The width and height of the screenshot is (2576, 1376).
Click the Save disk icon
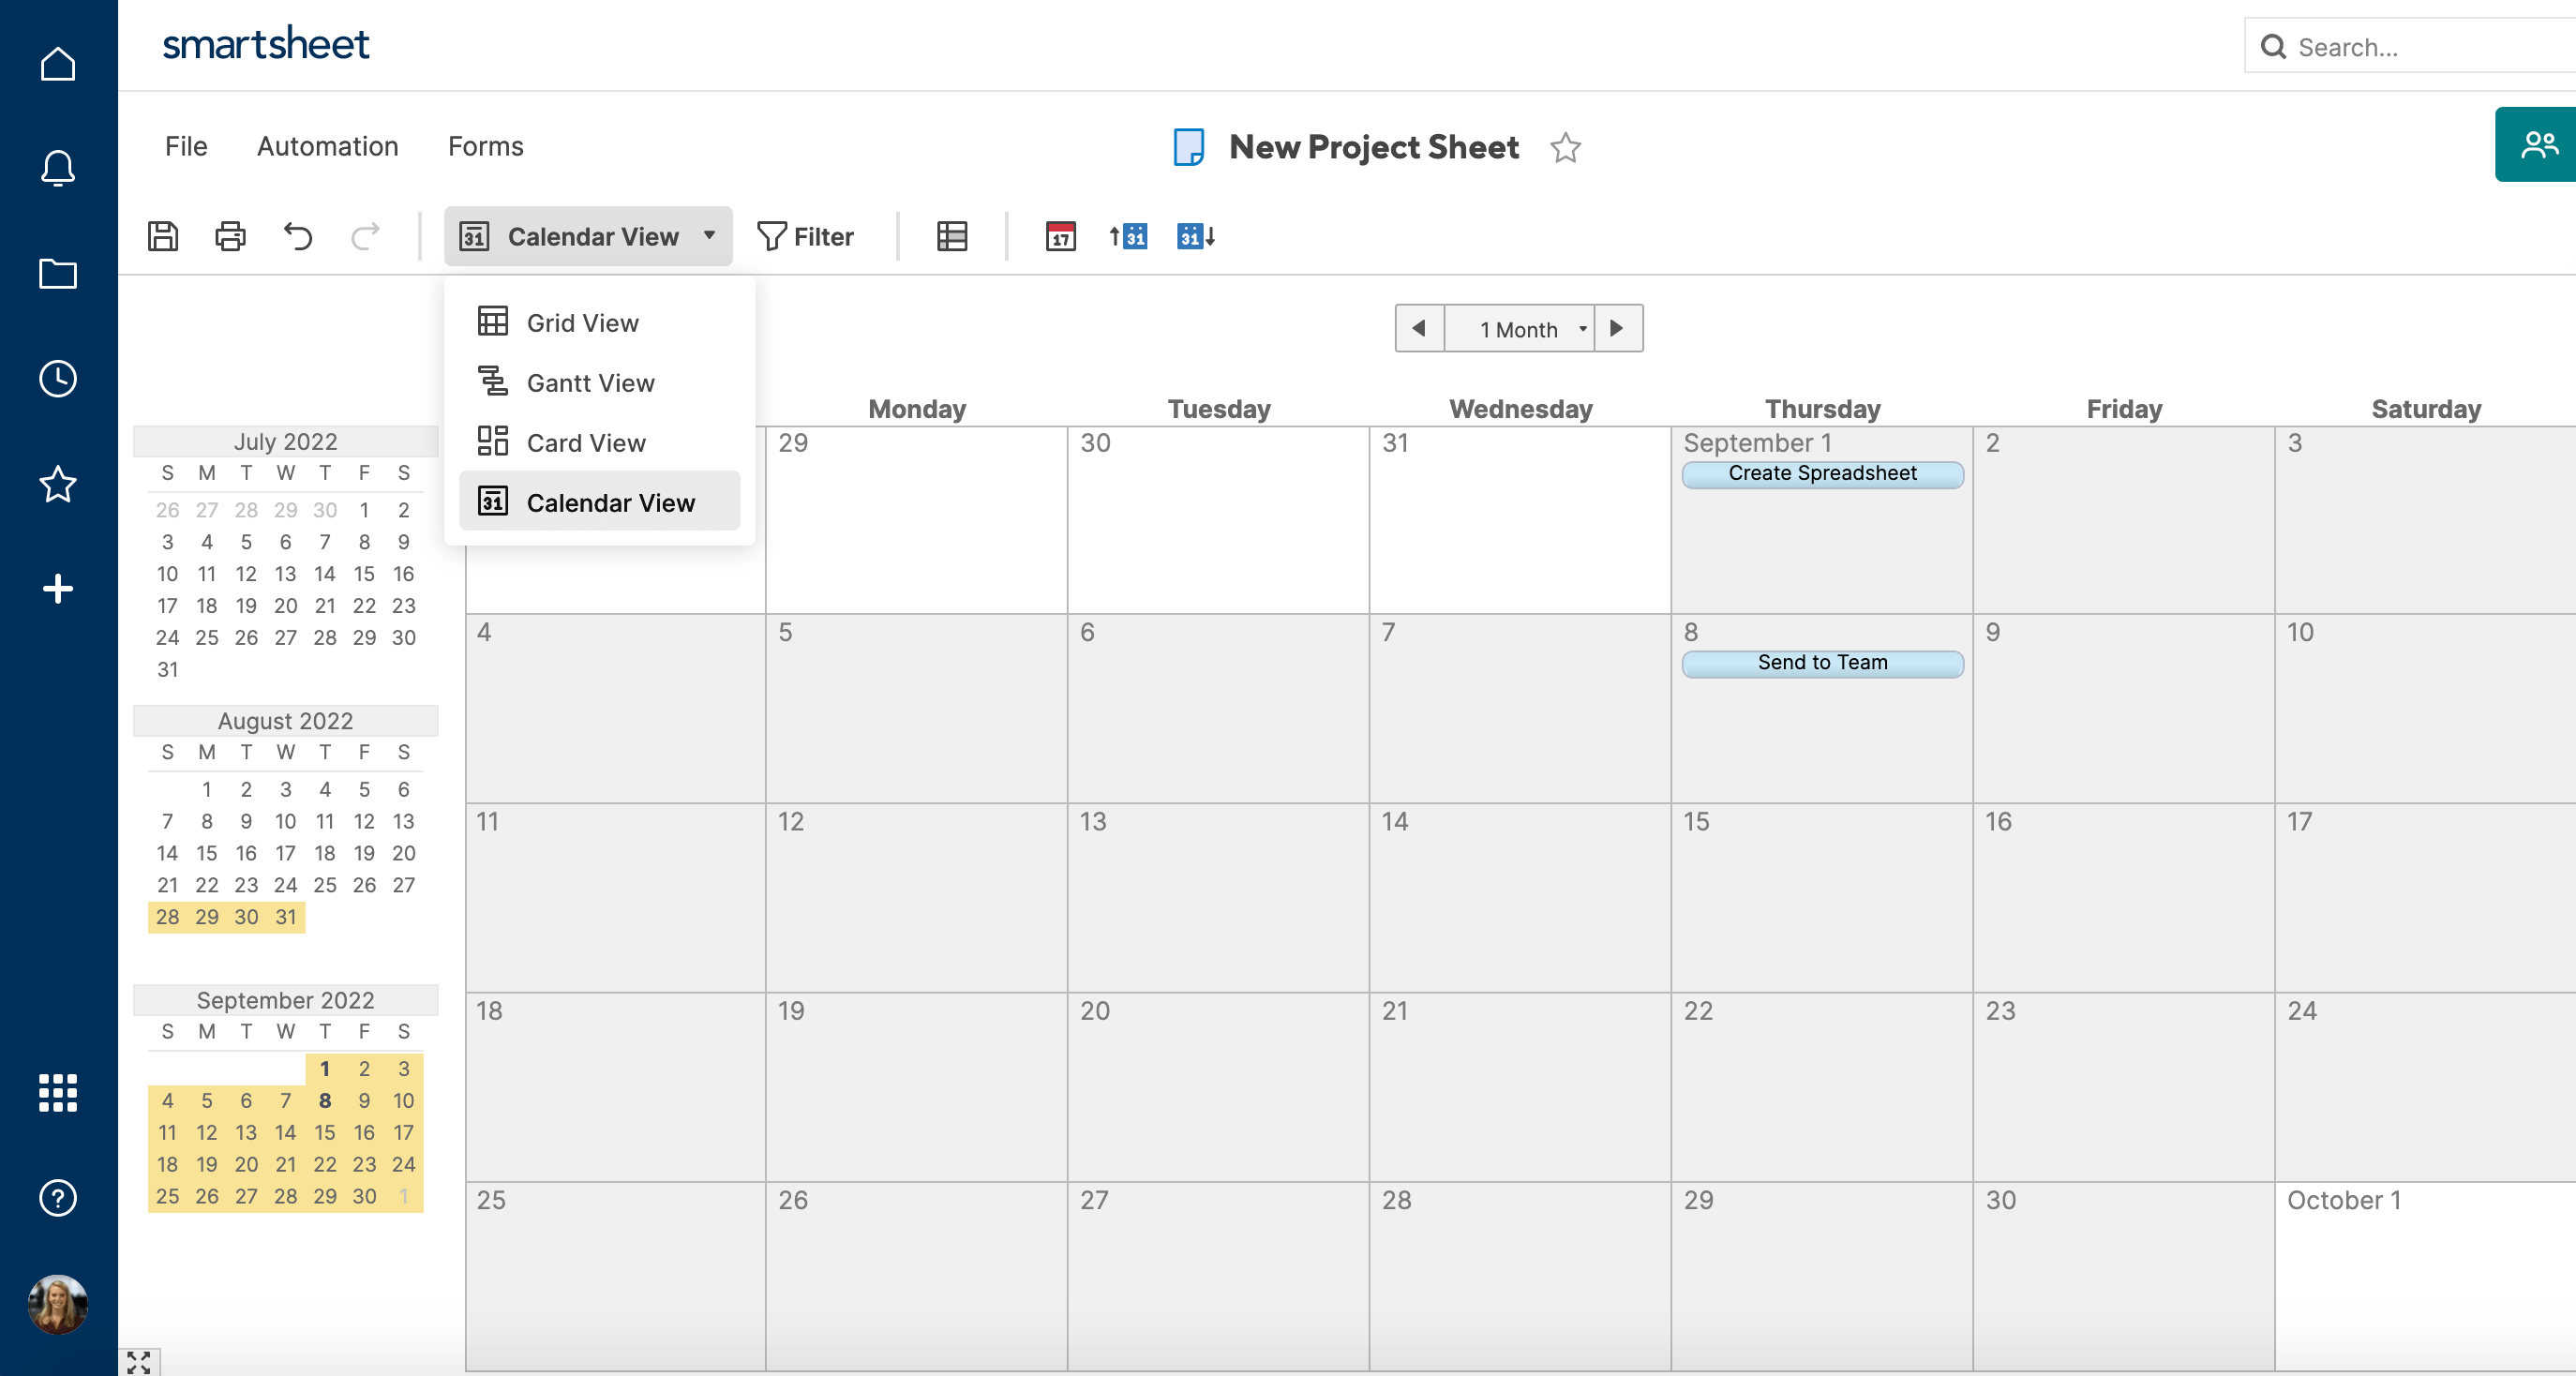click(x=163, y=236)
